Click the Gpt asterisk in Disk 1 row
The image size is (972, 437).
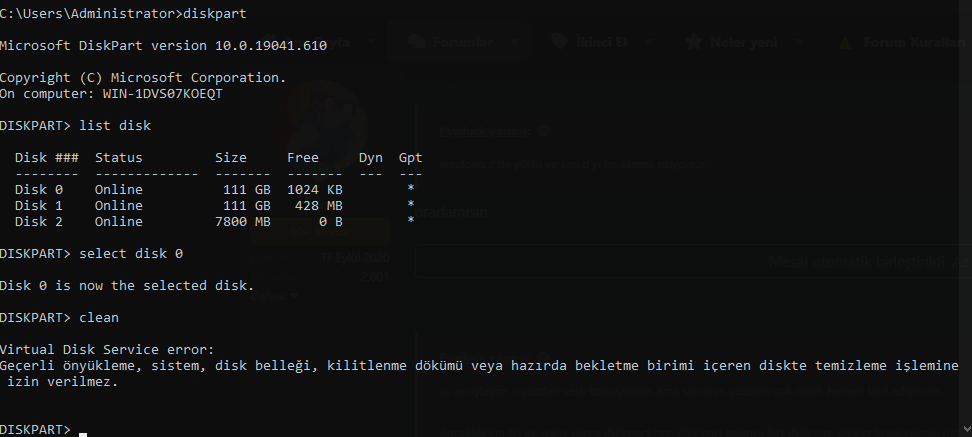pyautogui.click(x=410, y=204)
